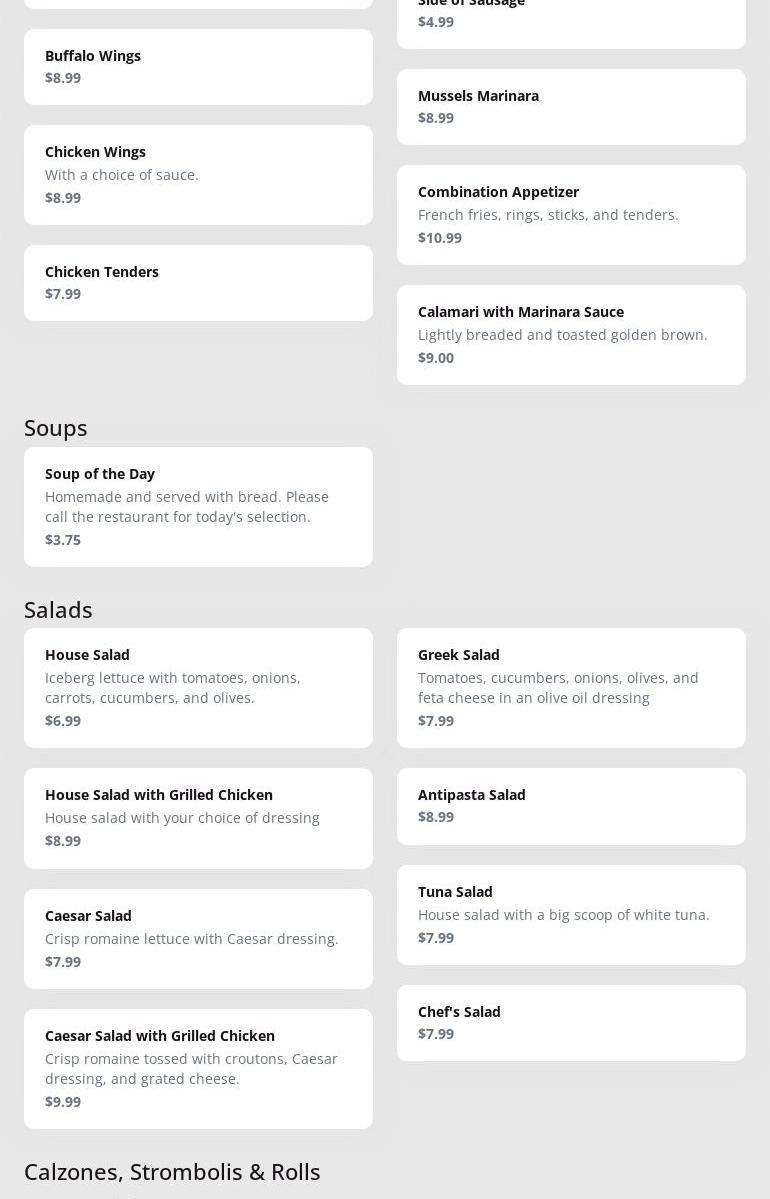This screenshot has width=770, height=1199.
Task: Click the $10.99 Combination Appetizer price
Action: [440, 237]
